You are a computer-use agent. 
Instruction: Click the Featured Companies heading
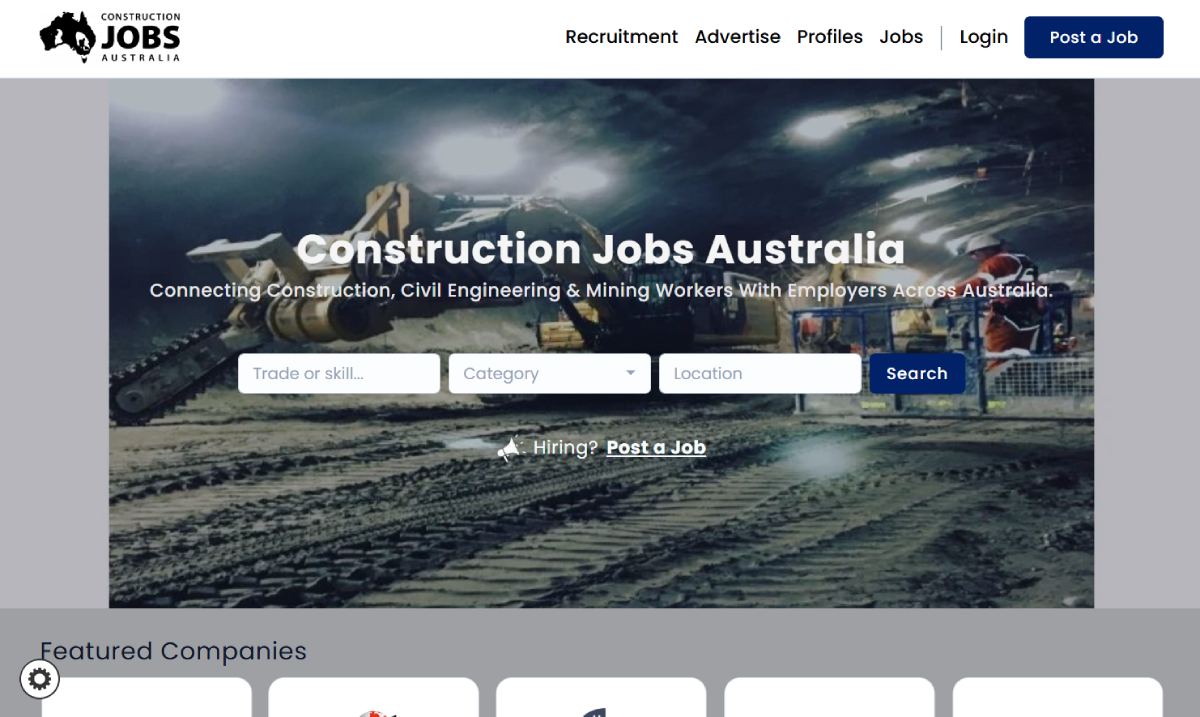coord(173,651)
